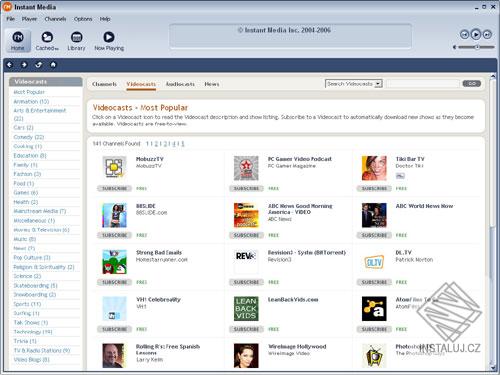Select the TV & Radio Stations category
The width and height of the screenshot is (500, 375).
42,350
